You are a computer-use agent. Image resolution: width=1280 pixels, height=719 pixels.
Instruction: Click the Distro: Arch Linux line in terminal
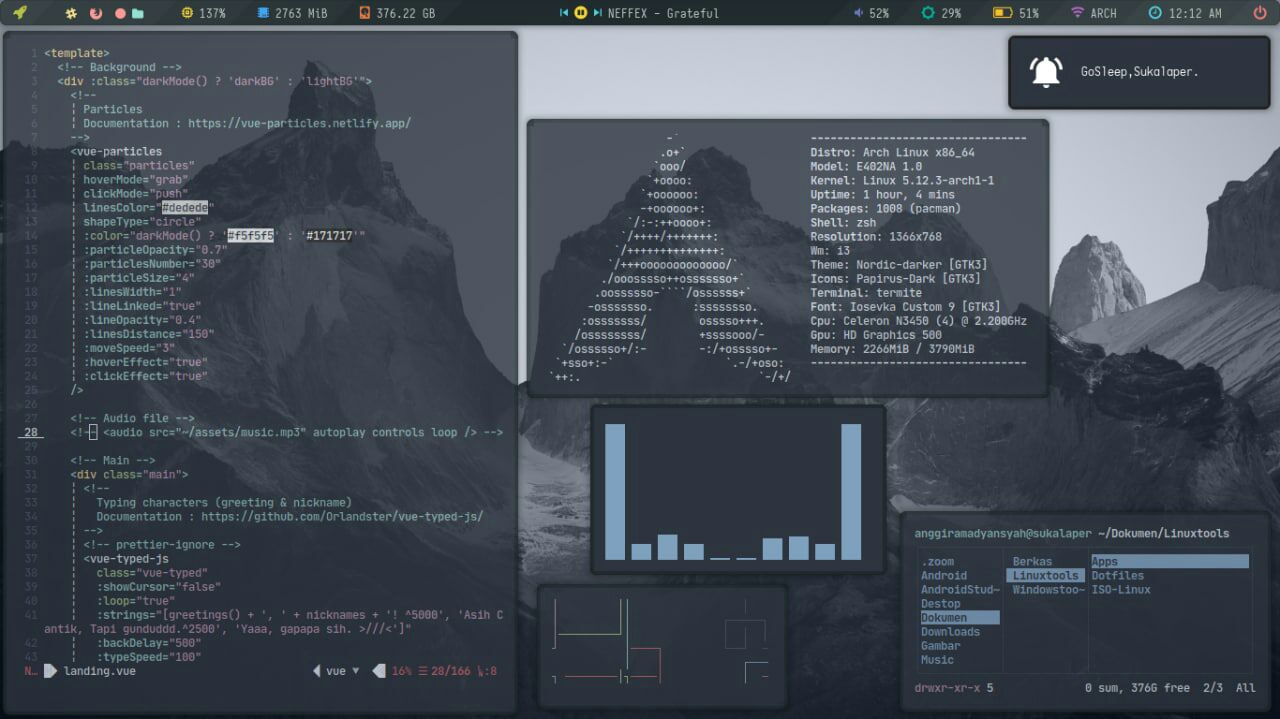(892, 153)
